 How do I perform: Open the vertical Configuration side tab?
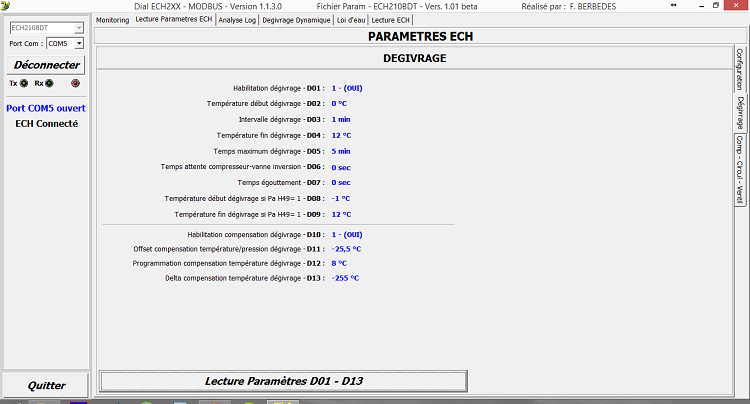pyautogui.click(x=740, y=68)
